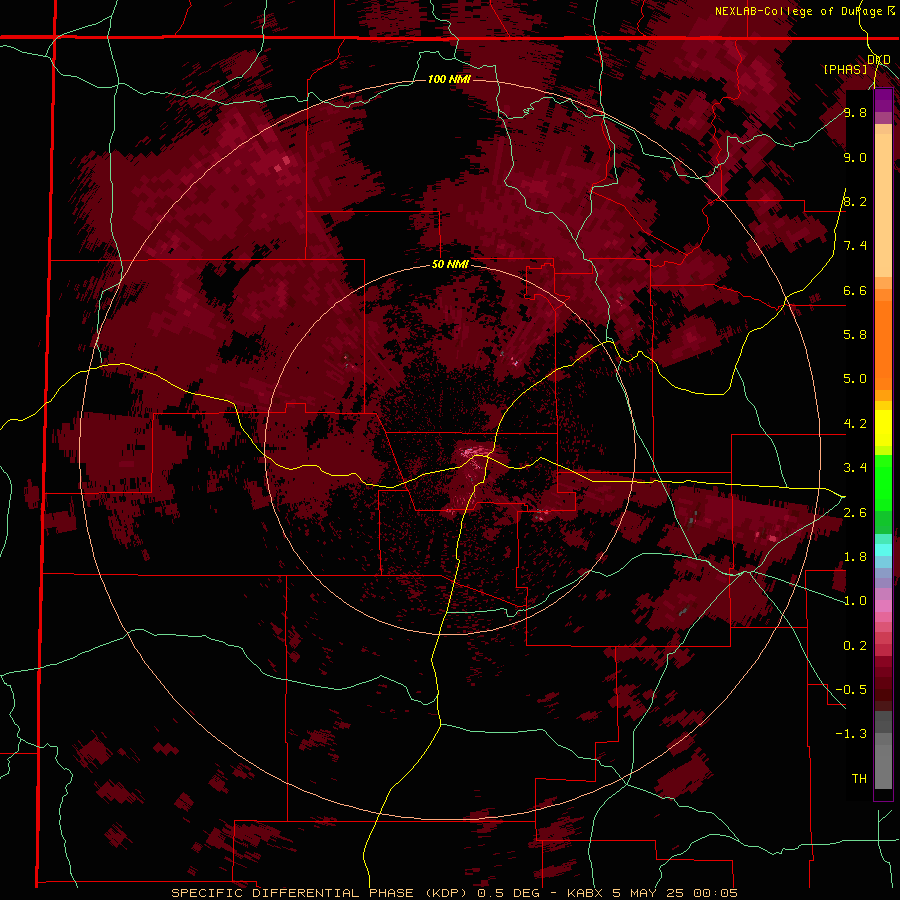This screenshot has width=900, height=900.
Task: Click the -0.5 scale label
Action: [852, 690]
